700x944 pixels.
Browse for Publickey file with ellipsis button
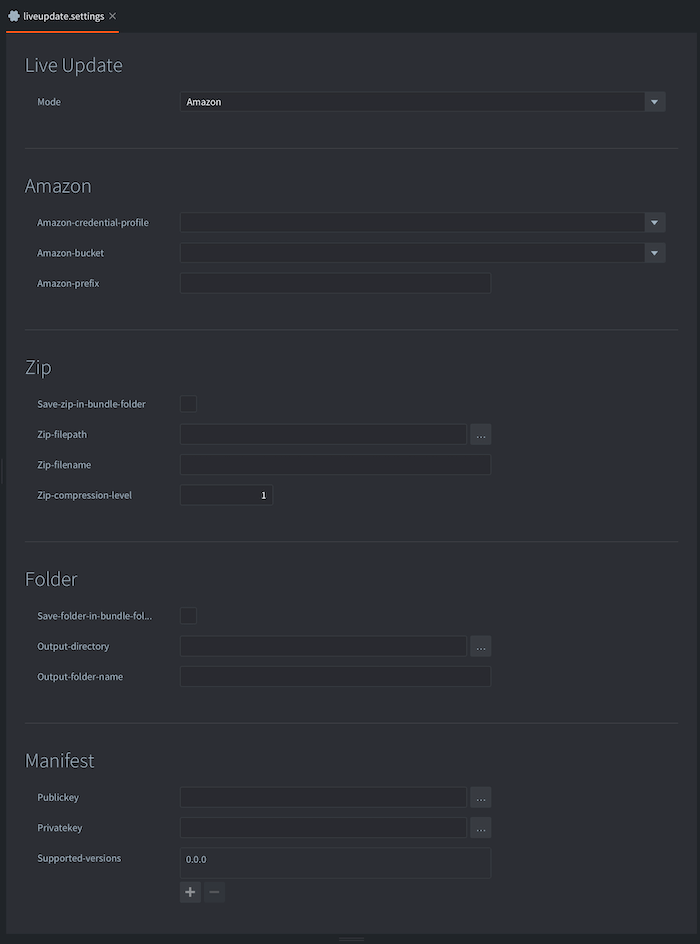point(481,798)
